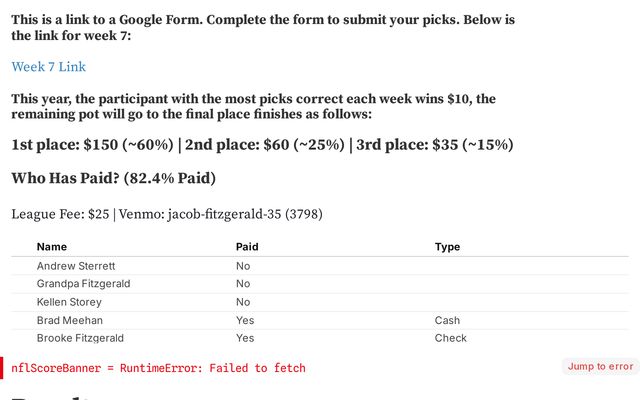Select the Type column header
This screenshot has height=400, width=640.
(447, 247)
